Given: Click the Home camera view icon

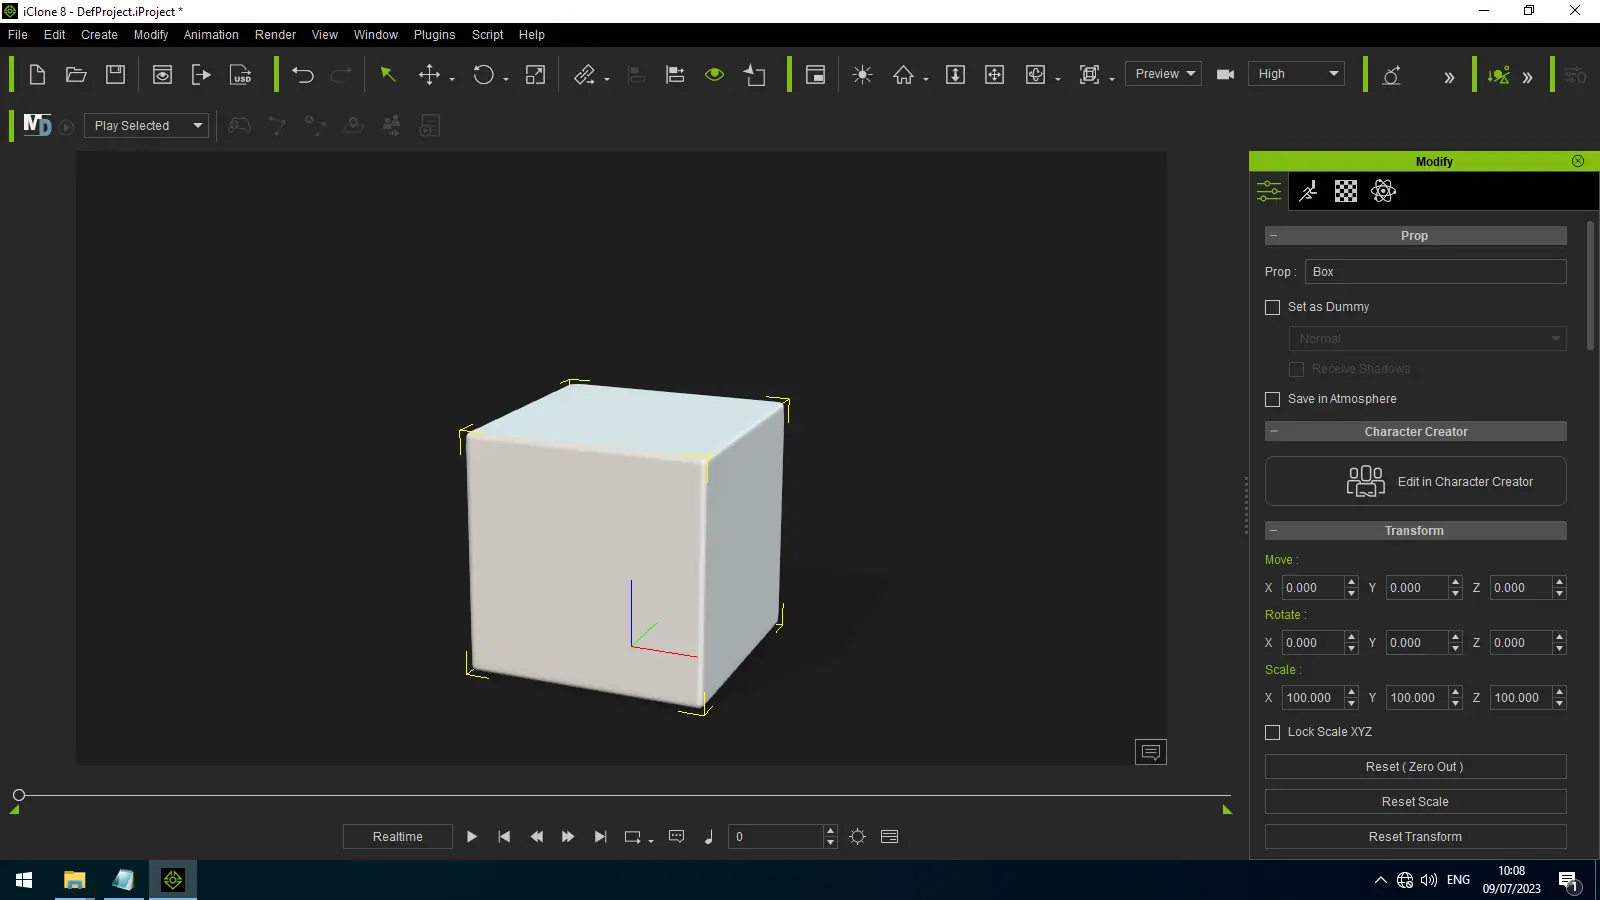Looking at the screenshot, I should pos(903,75).
